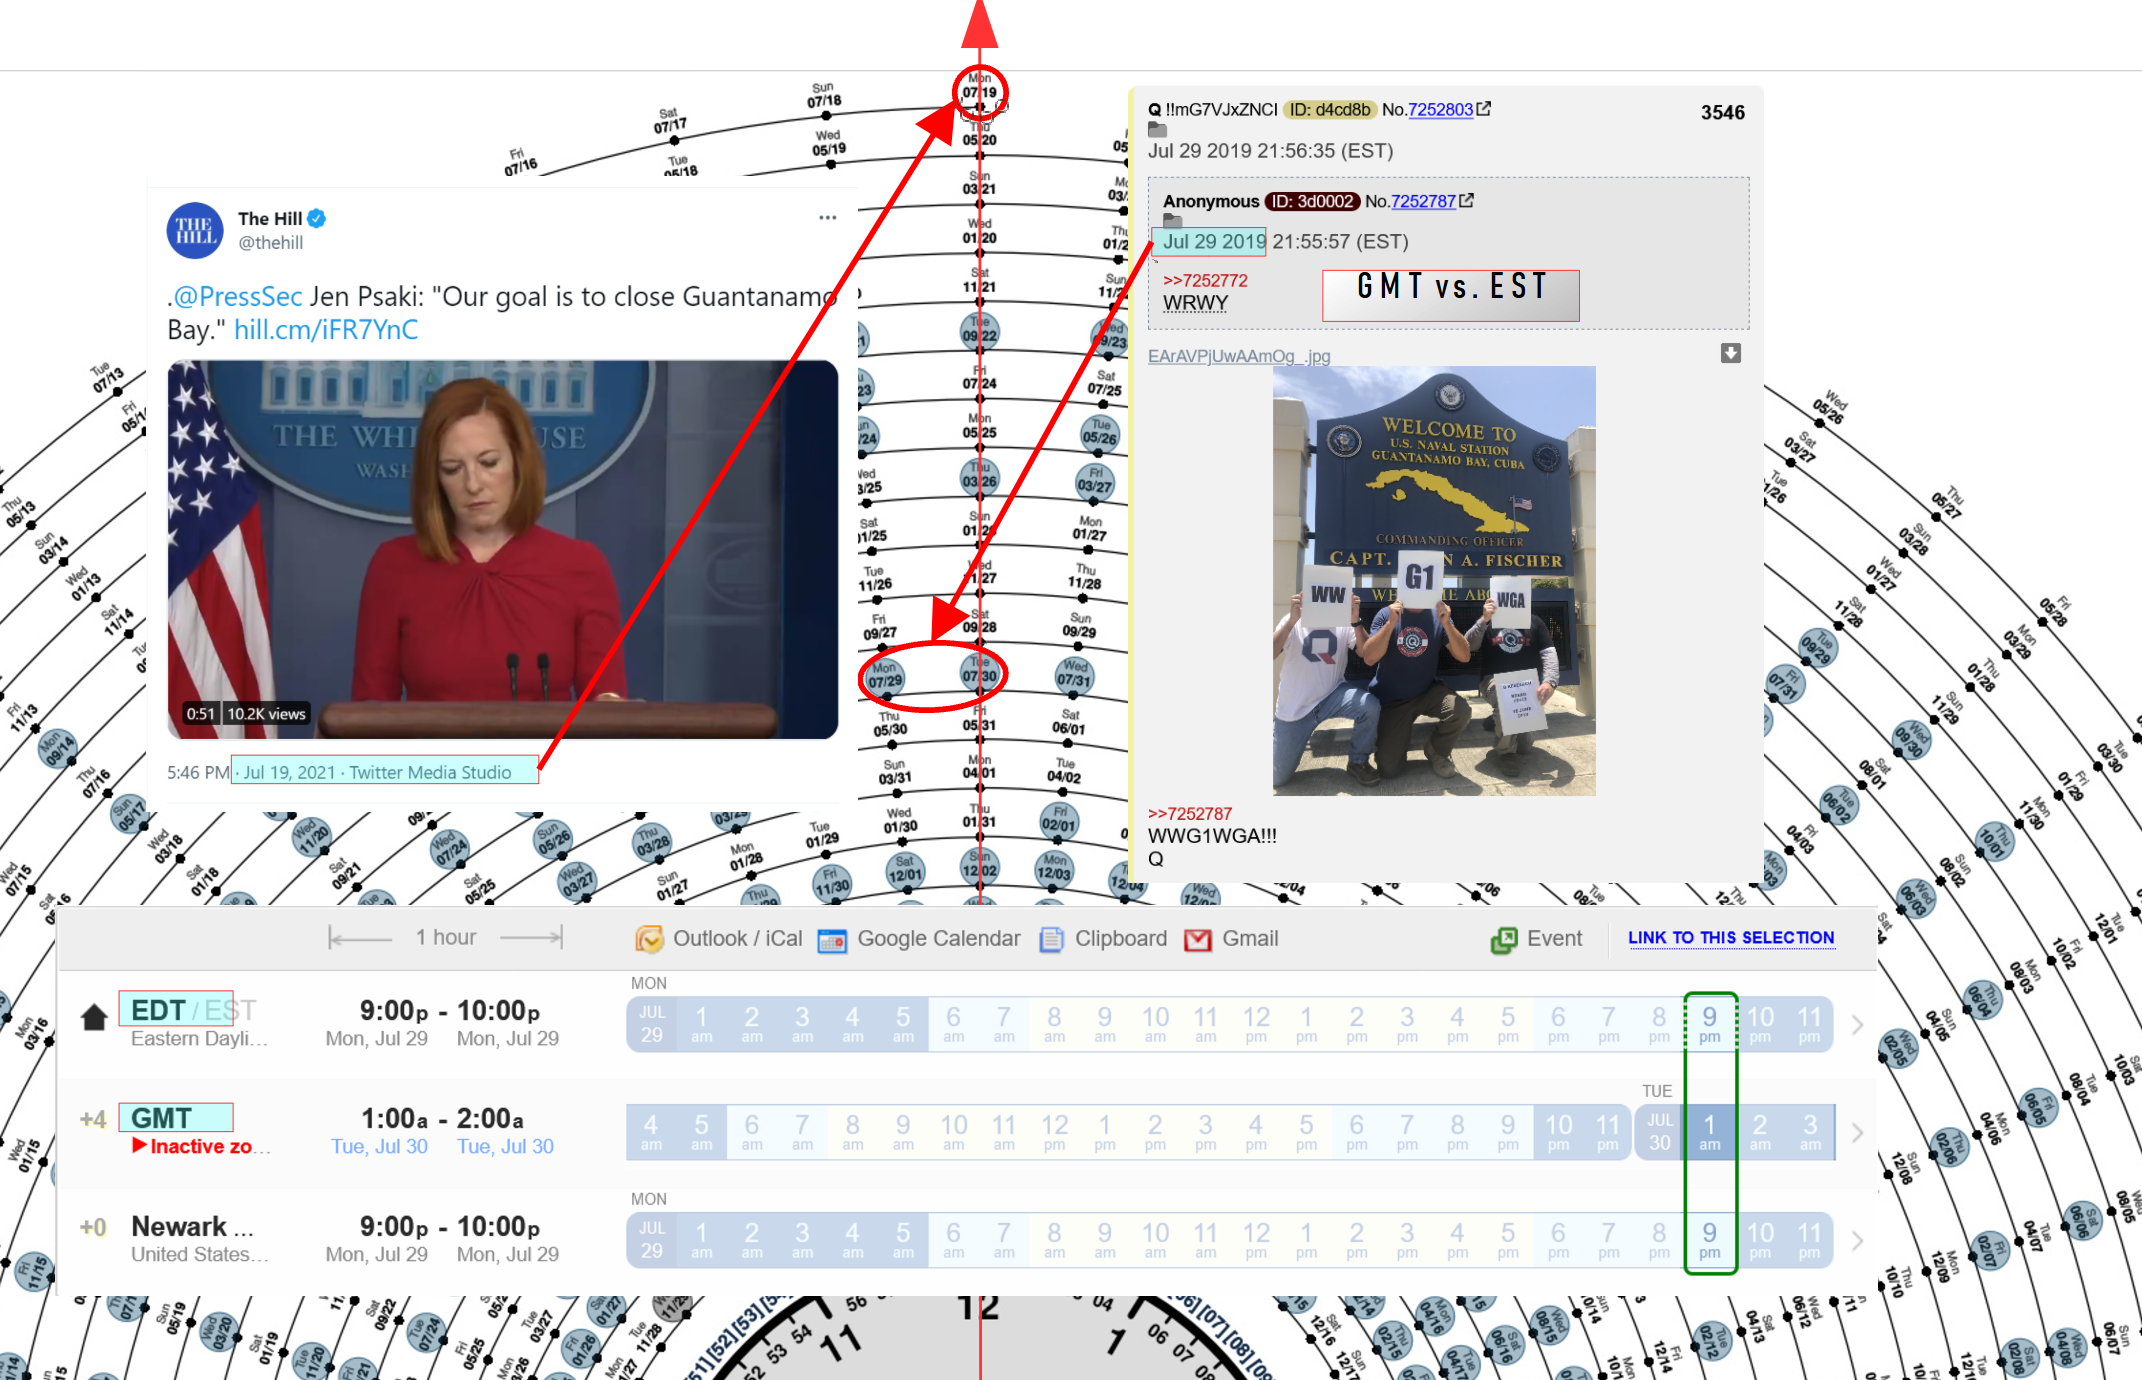Click the Event add icon
This screenshot has height=1380, width=2142.
[x=1504, y=940]
